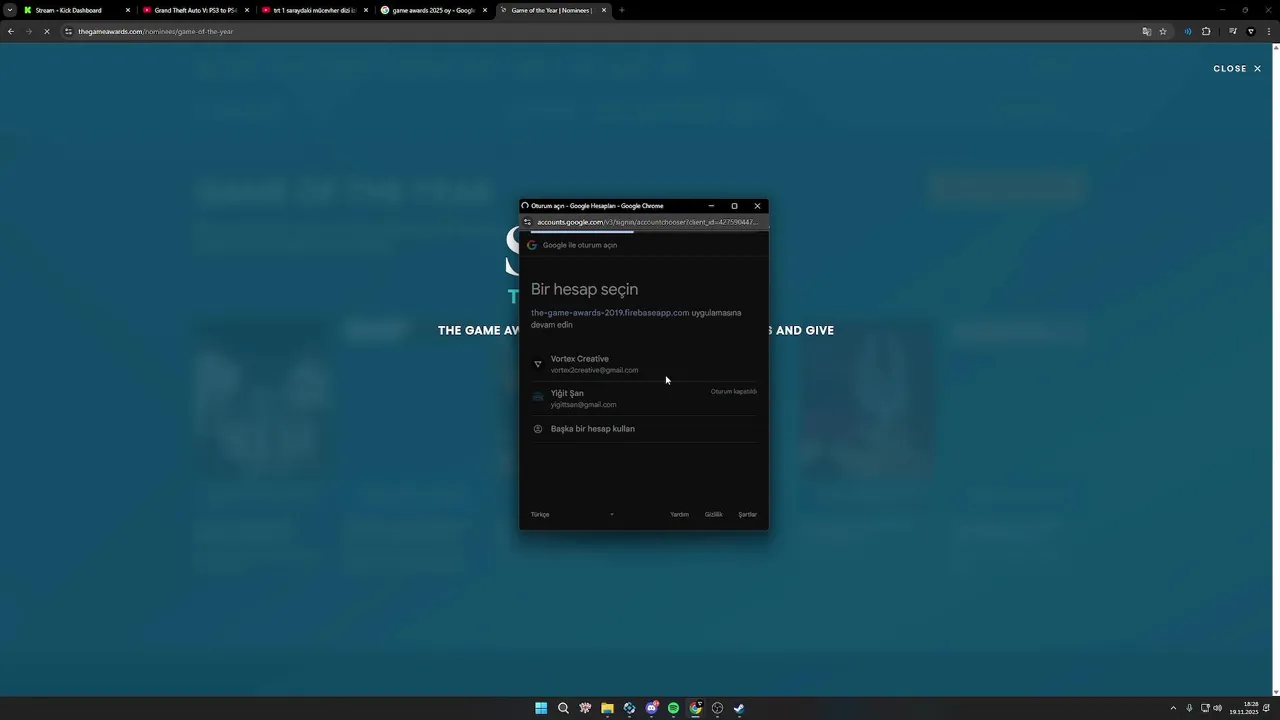The width and height of the screenshot is (1280, 720).
Task: Open Google Chrome taskbar icon
Action: click(x=695, y=708)
